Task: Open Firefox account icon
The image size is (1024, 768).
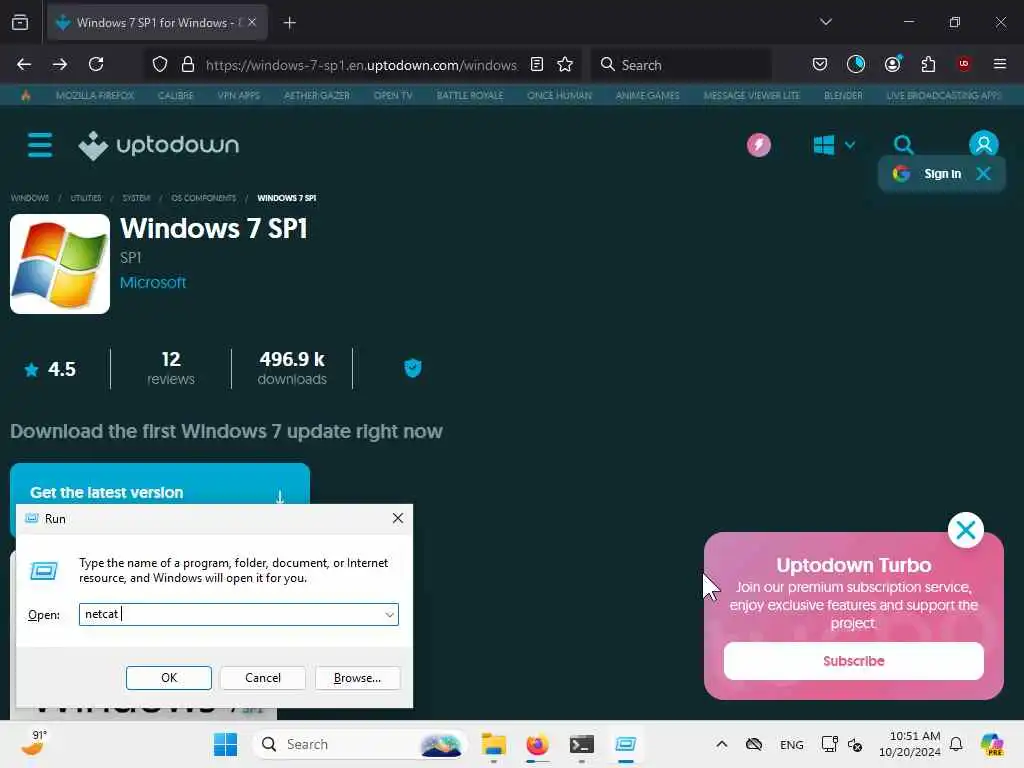Action: pos(892,64)
